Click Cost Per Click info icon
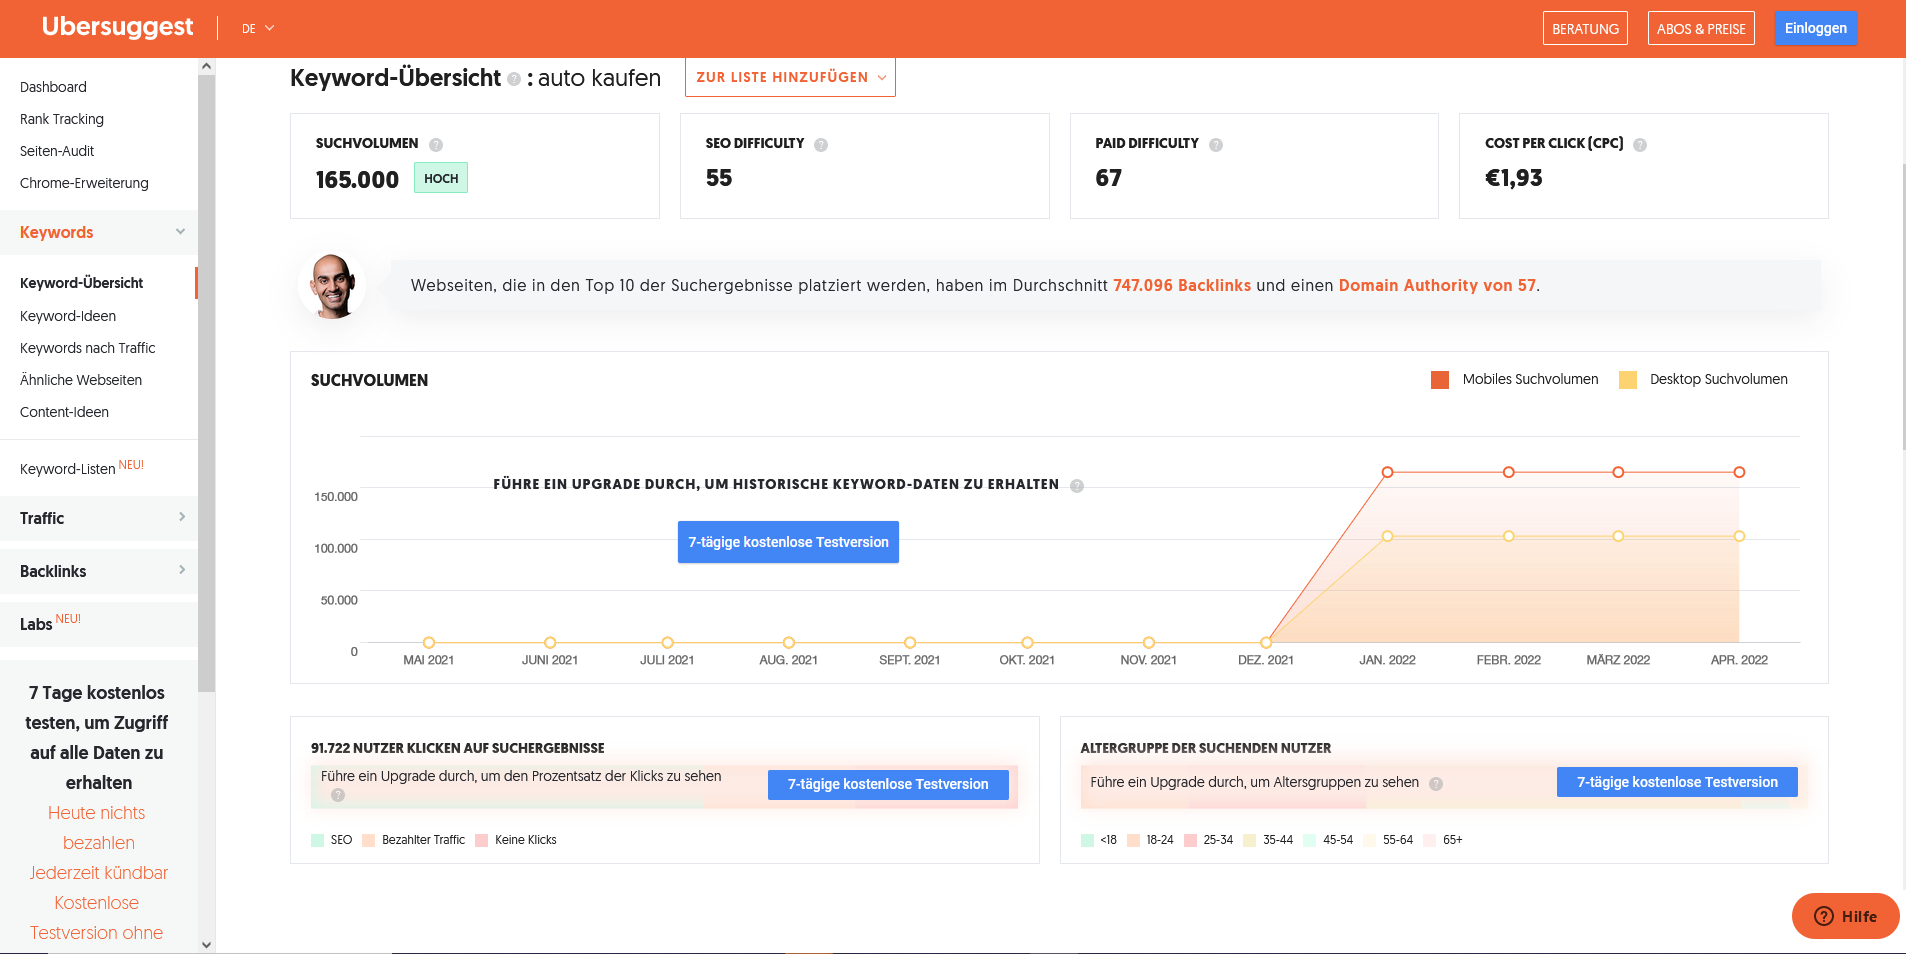The height and width of the screenshot is (954, 1906). (x=1640, y=145)
